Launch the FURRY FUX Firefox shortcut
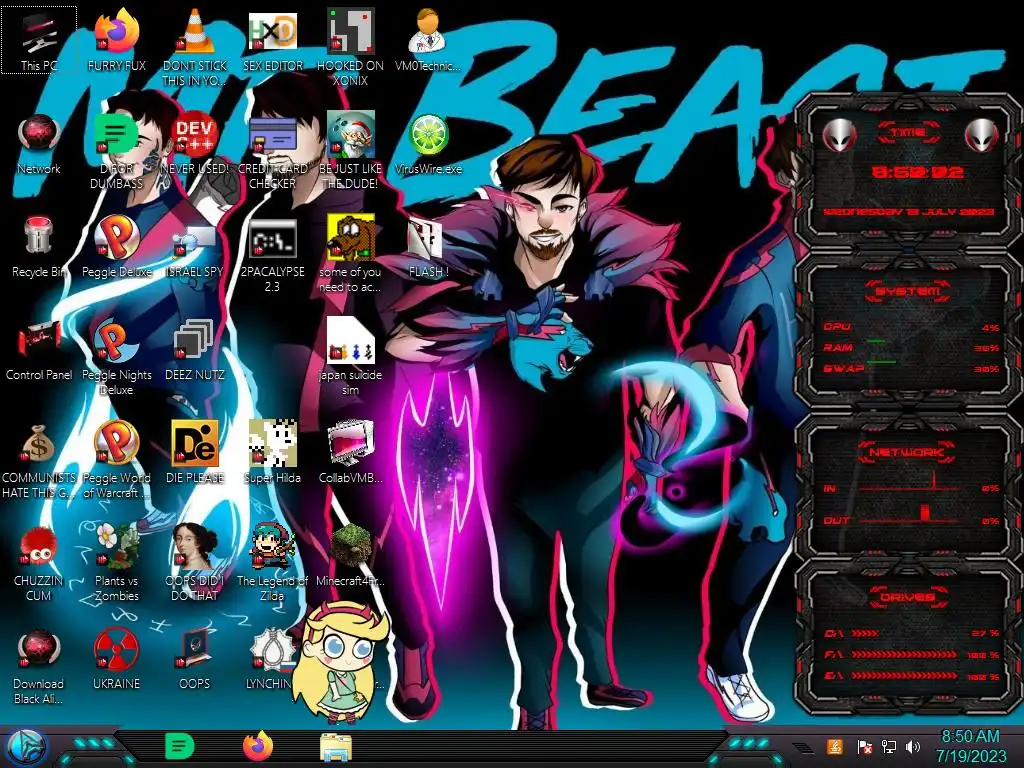This screenshot has width=1024, height=768. click(116, 39)
